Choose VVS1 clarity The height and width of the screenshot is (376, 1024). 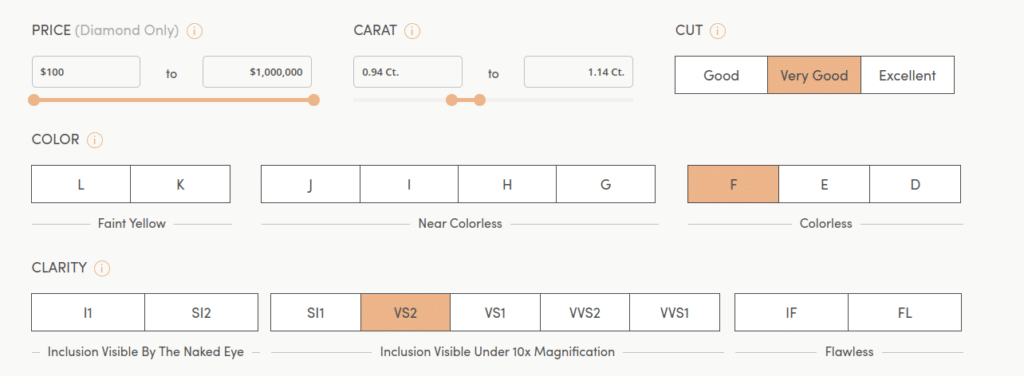point(675,313)
